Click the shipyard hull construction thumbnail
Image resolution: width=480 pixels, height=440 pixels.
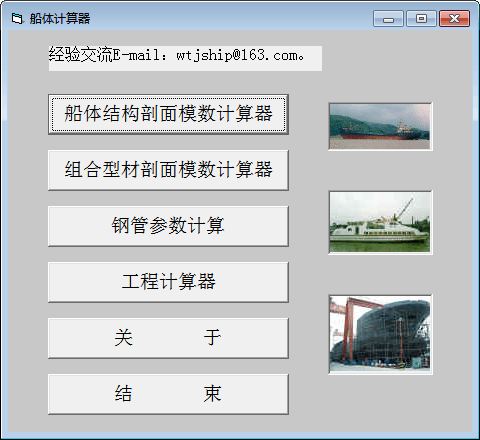pos(380,334)
